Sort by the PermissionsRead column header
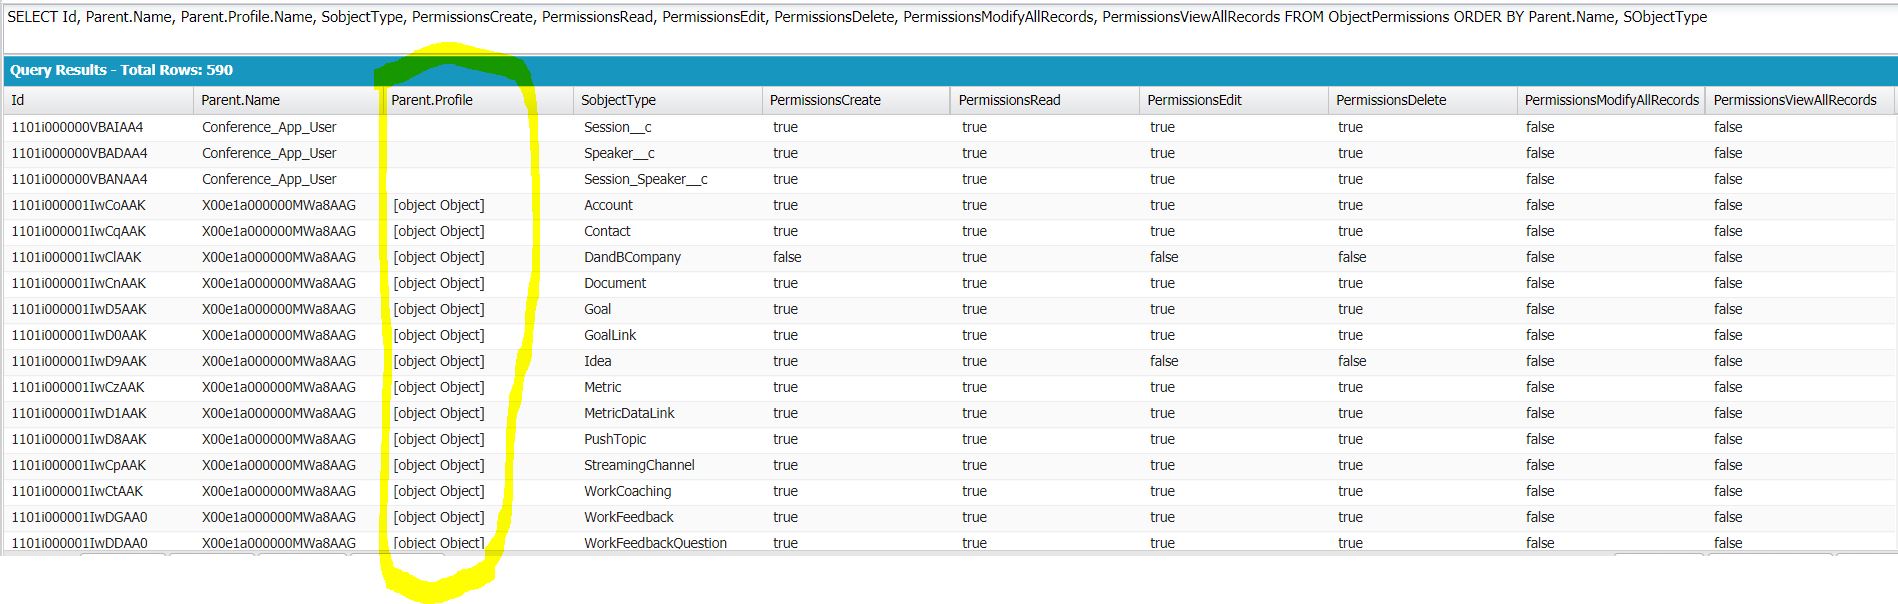This screenshot has width=1898, height=604. 1045,100
